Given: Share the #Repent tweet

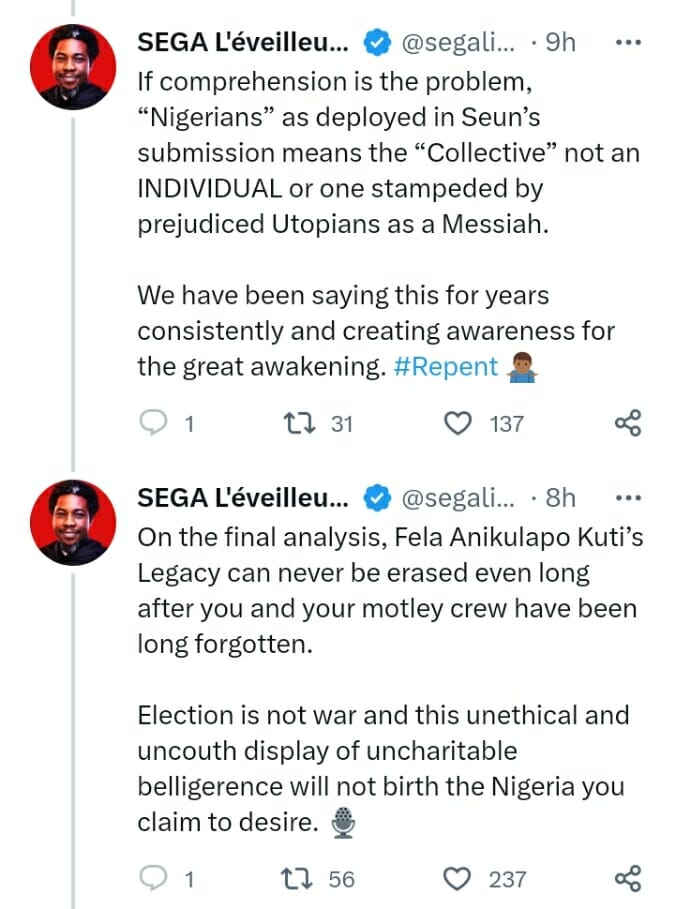Looking at the screenshot, I should tap(627, 423).
